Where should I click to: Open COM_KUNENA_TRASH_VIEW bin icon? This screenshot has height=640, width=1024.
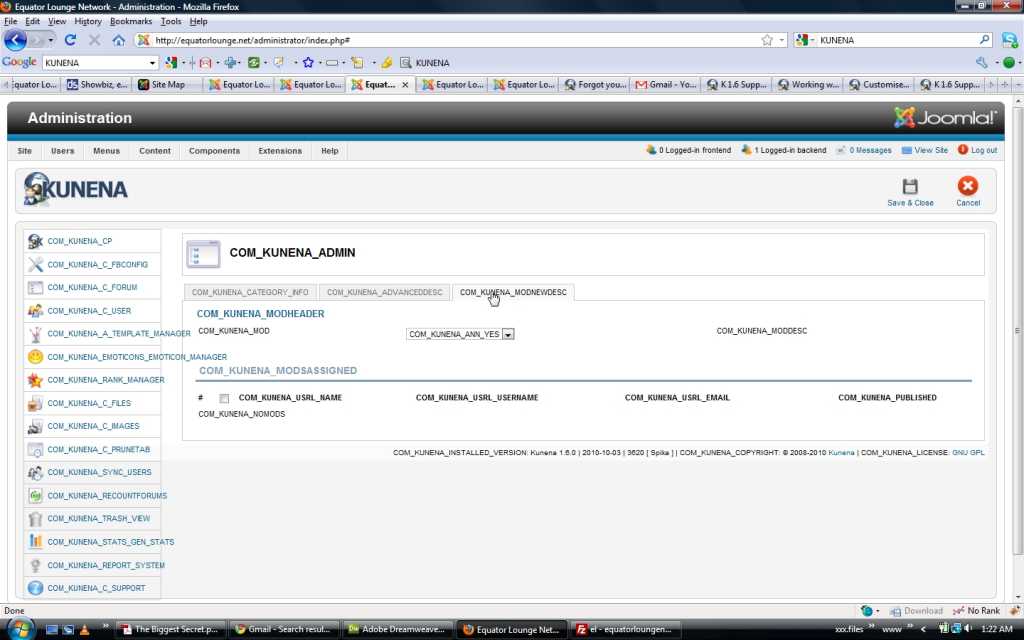35,519
